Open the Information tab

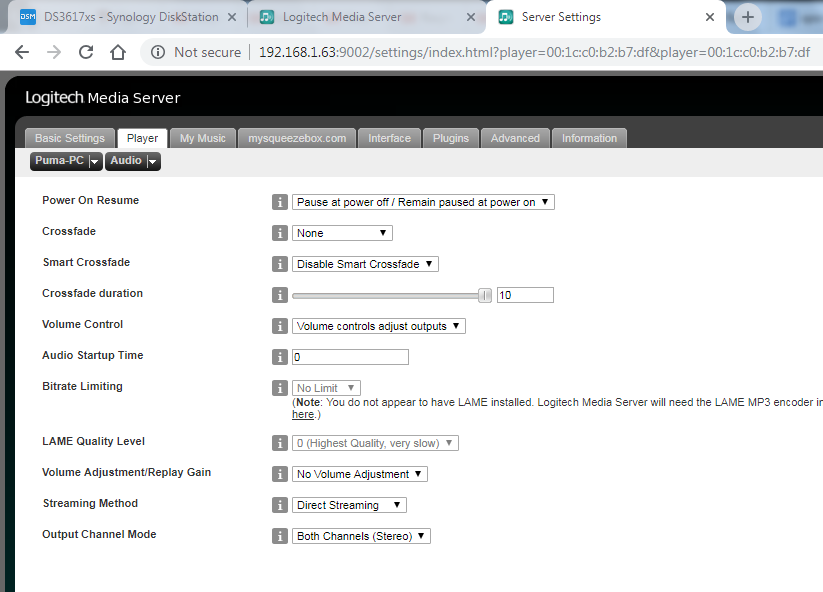click(x=589, y=138)
